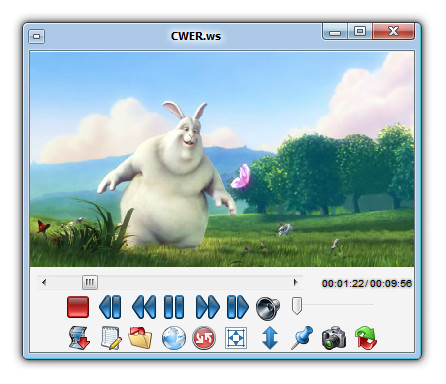Pin window on top with pushpin icon

tap(302, 338)
